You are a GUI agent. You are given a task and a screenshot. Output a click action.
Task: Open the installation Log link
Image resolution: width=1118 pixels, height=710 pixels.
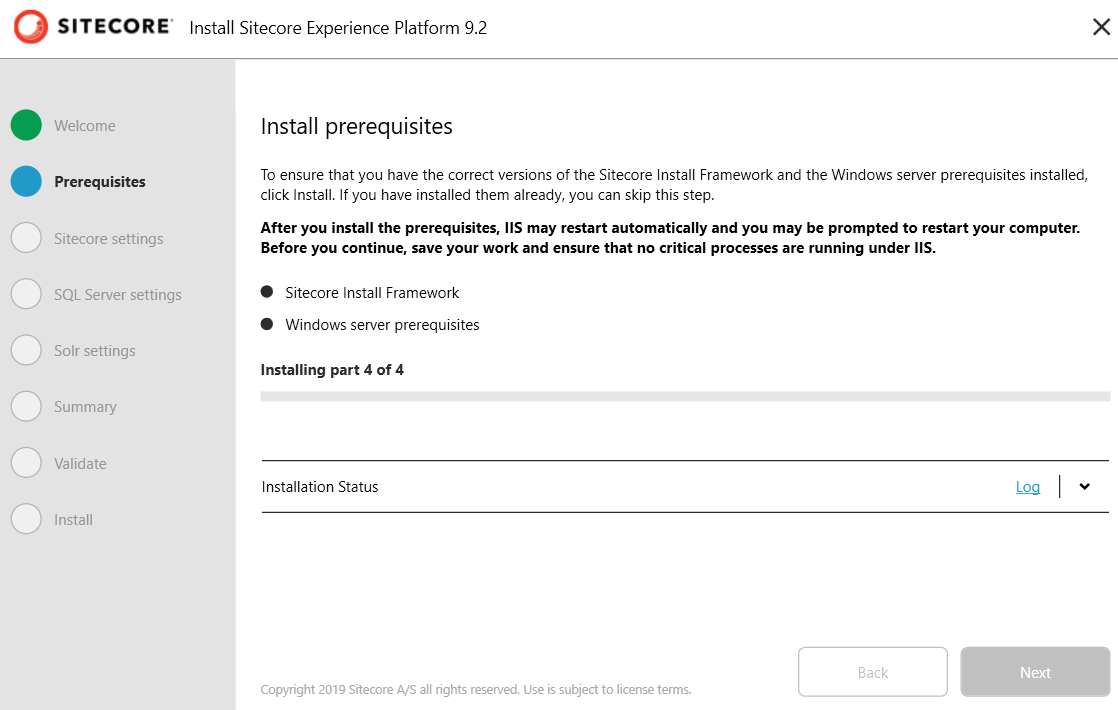coord(1027,487)
